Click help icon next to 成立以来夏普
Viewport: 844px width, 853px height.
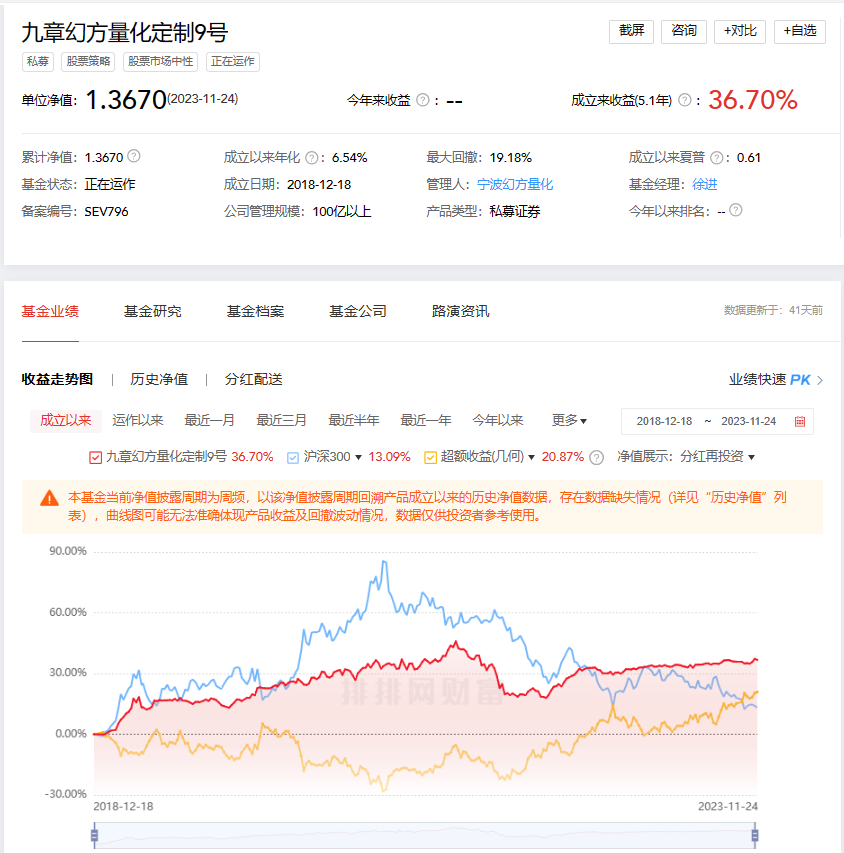click(x=717, y=158)
